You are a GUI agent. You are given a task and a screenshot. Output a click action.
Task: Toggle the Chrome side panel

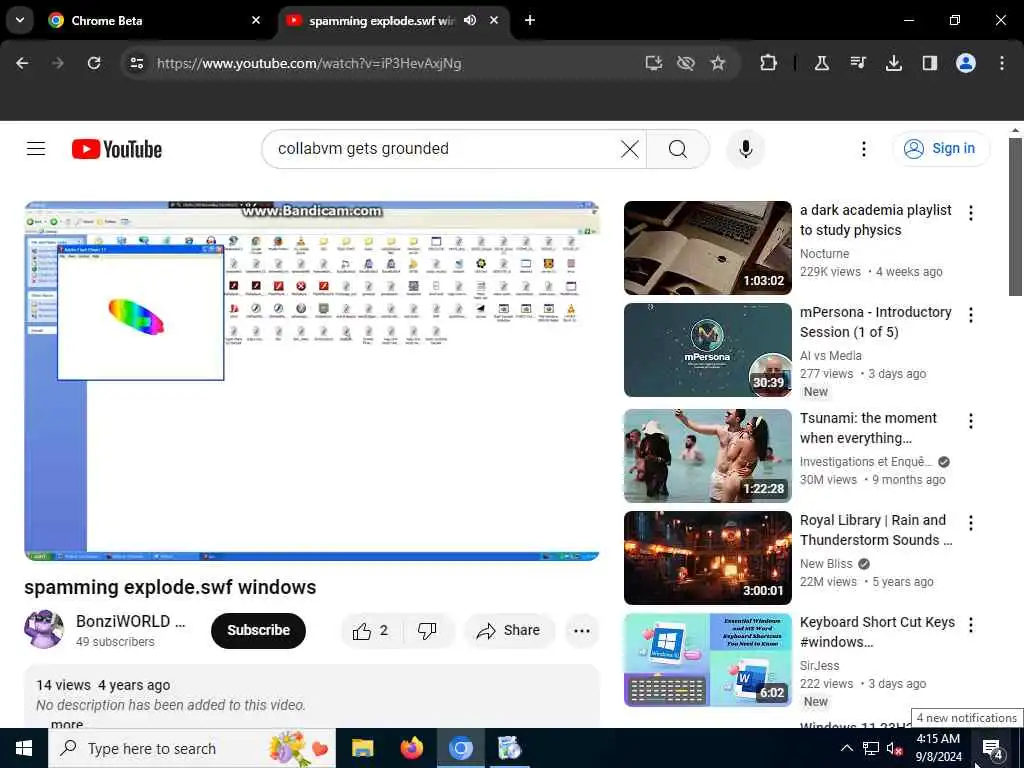[x=929, y=63]
